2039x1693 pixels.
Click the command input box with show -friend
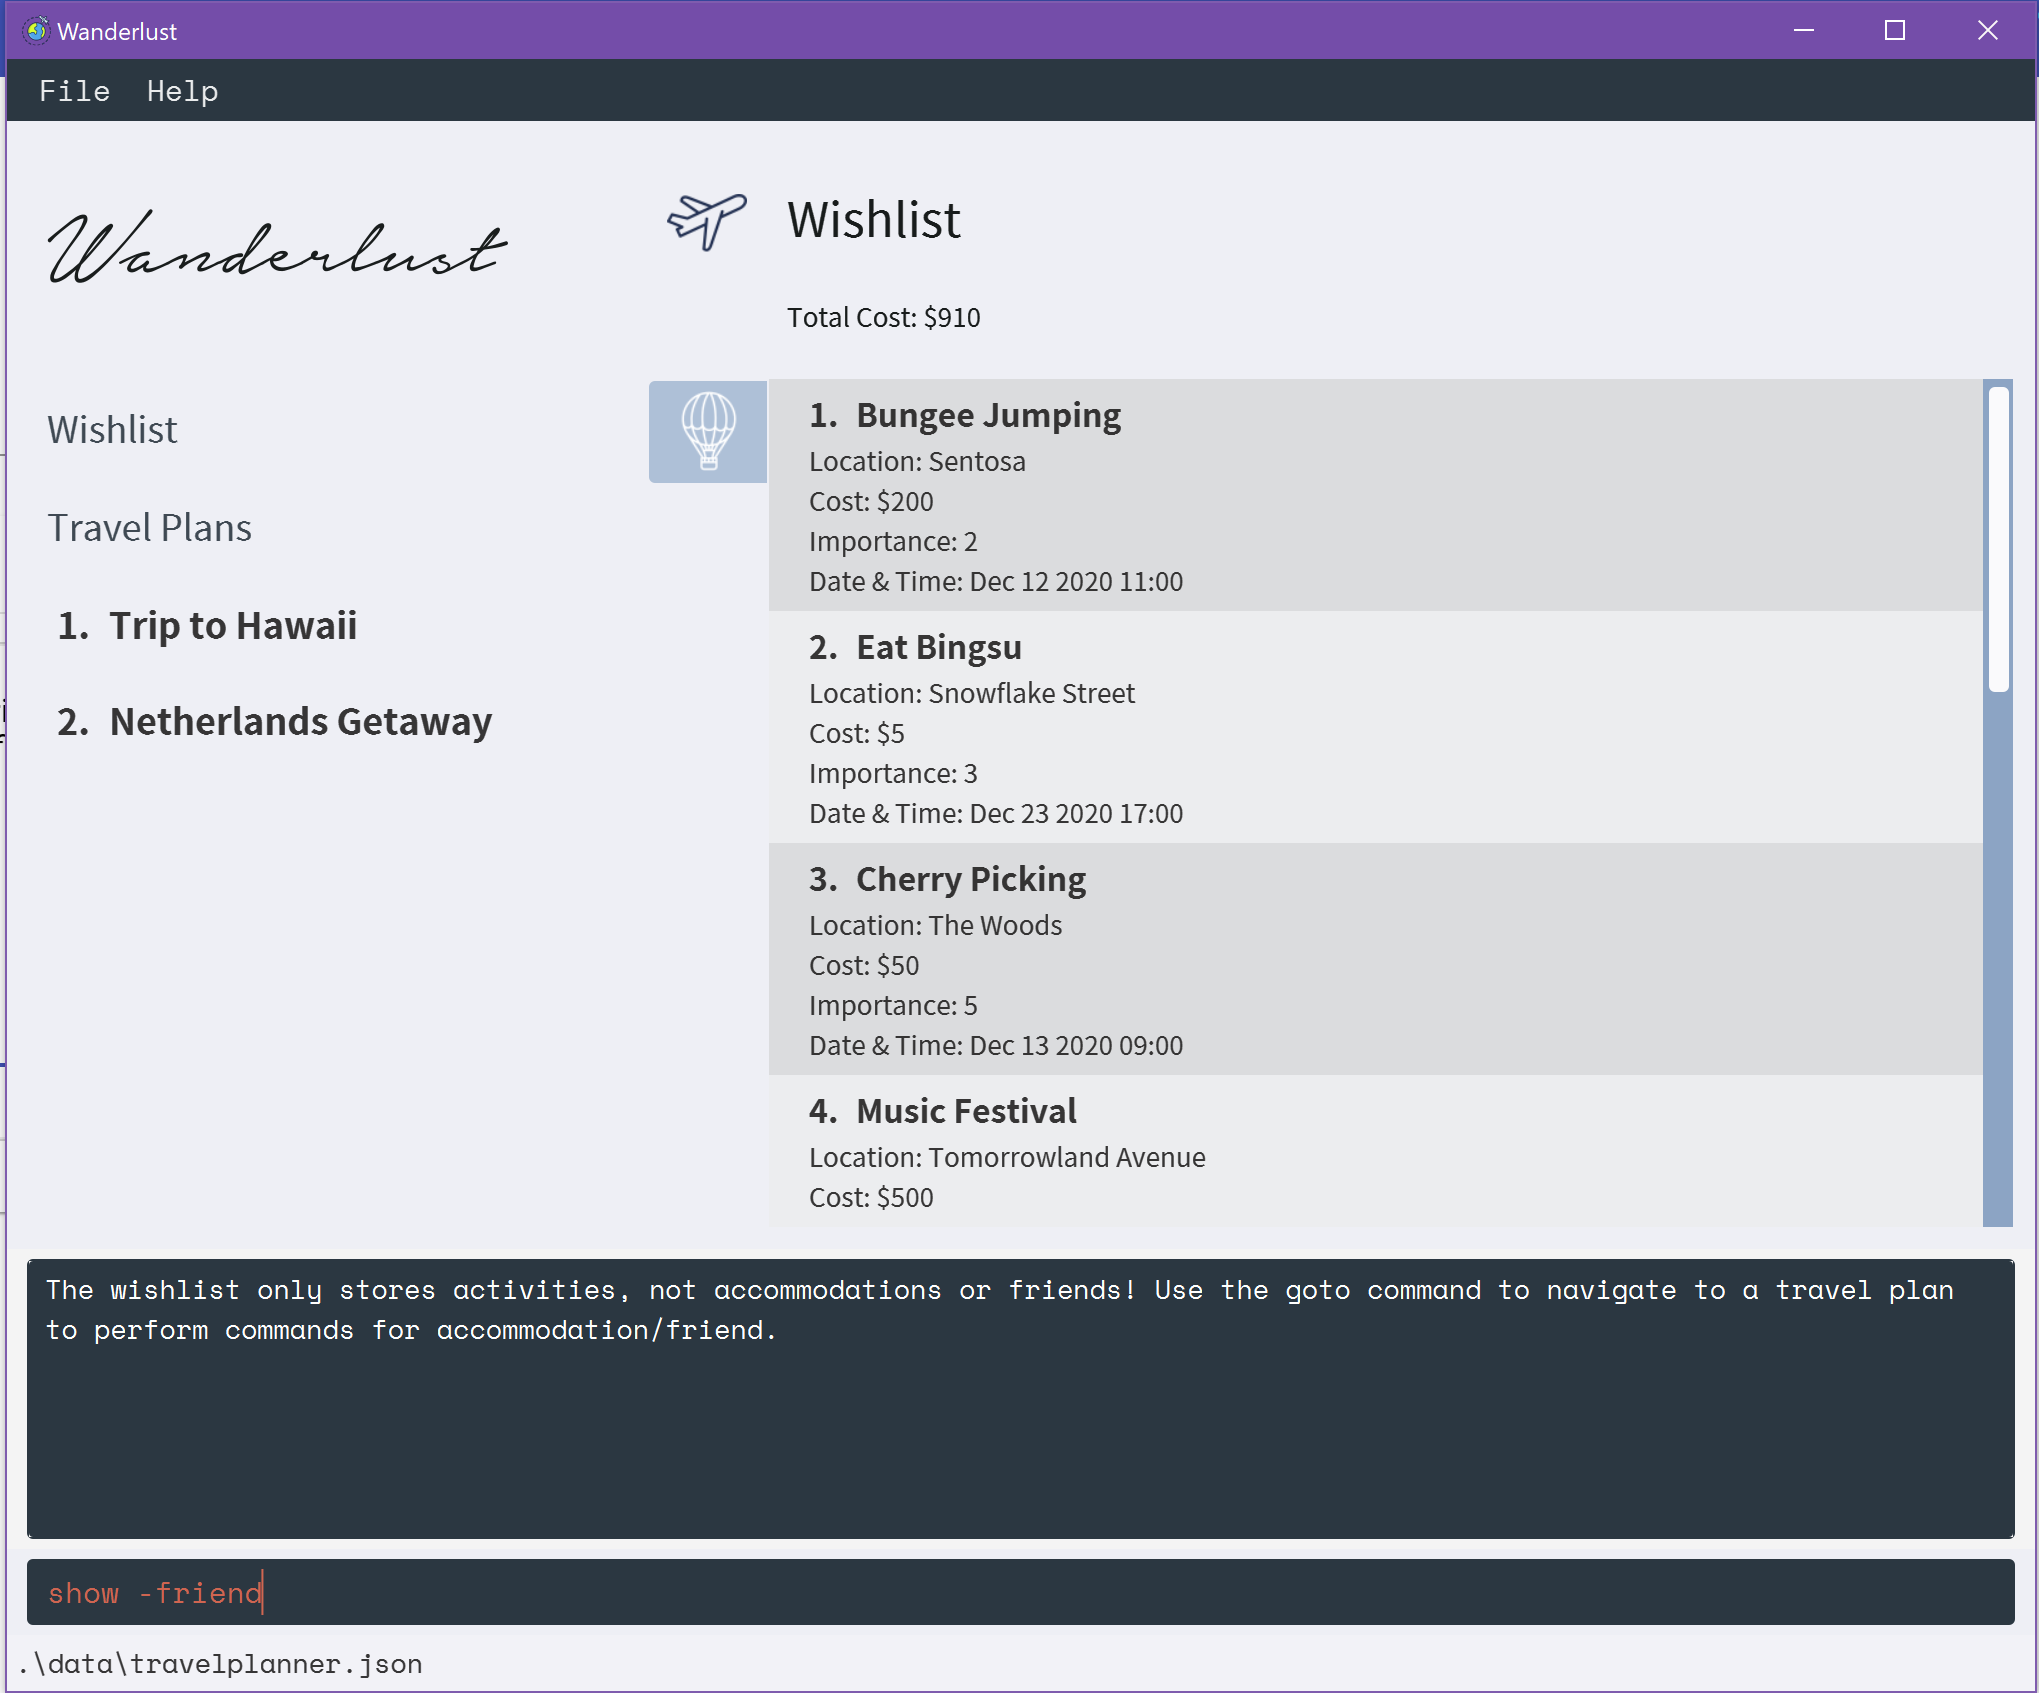click(1020, 1592)
